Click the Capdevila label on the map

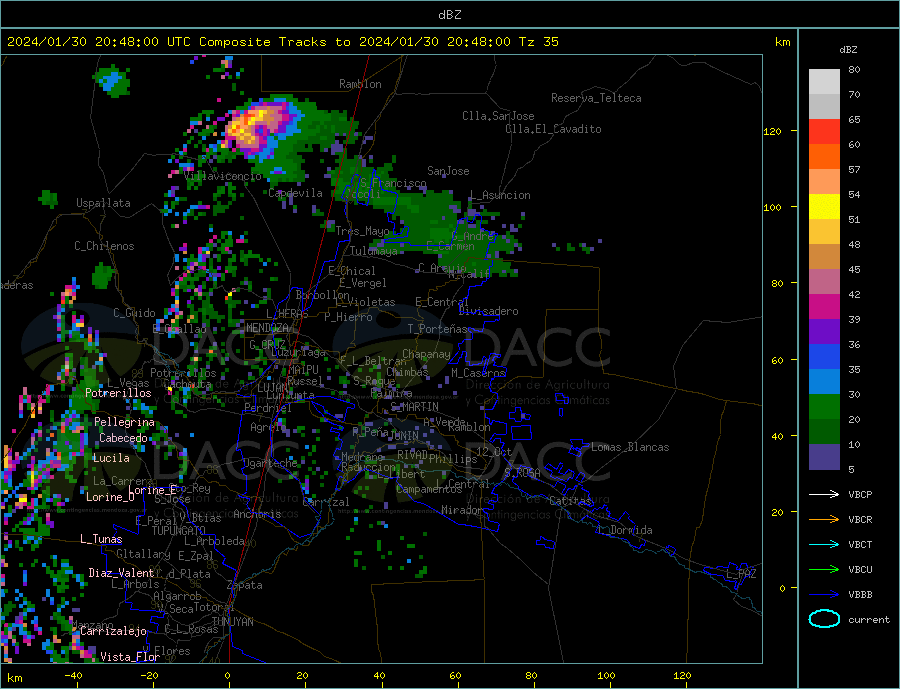pos(296,193)
